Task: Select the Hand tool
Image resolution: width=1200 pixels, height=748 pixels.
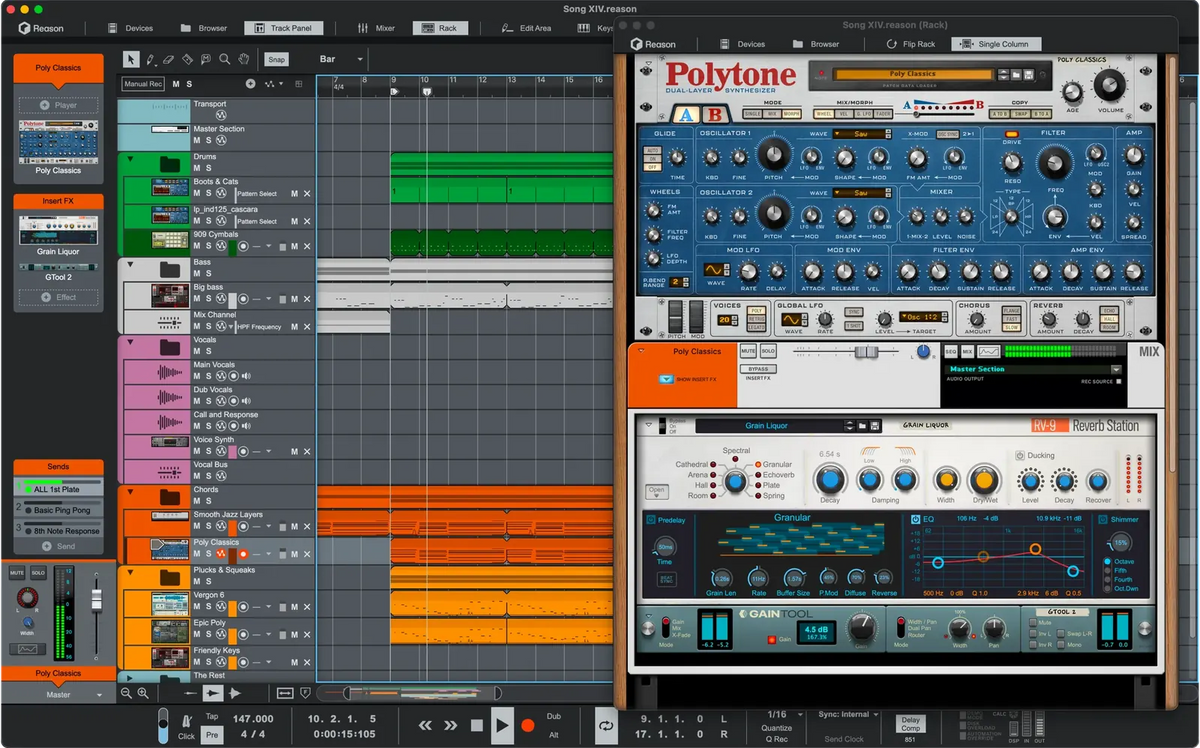Action: 243,60
